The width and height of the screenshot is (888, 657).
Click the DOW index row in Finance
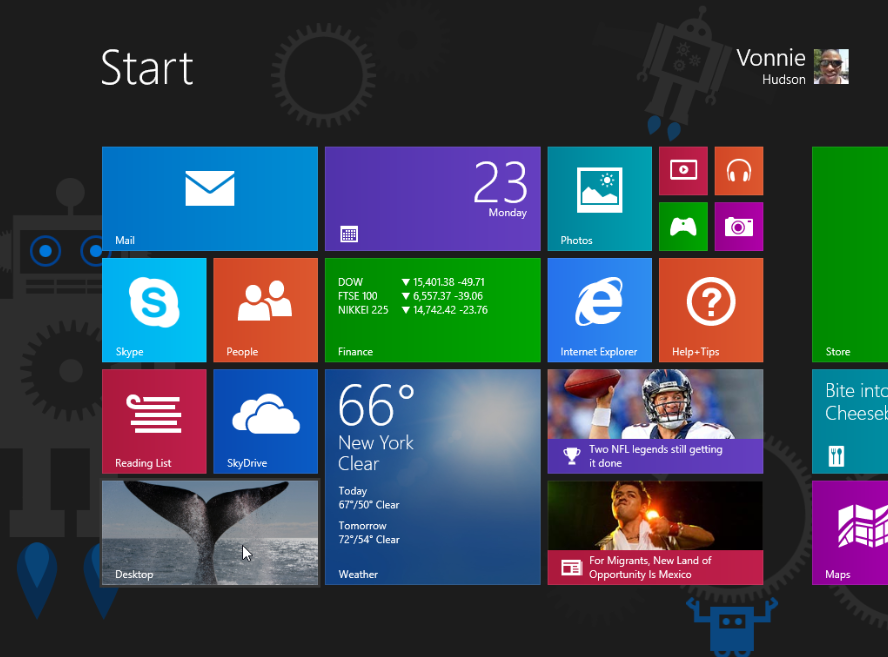click(411, 282)
